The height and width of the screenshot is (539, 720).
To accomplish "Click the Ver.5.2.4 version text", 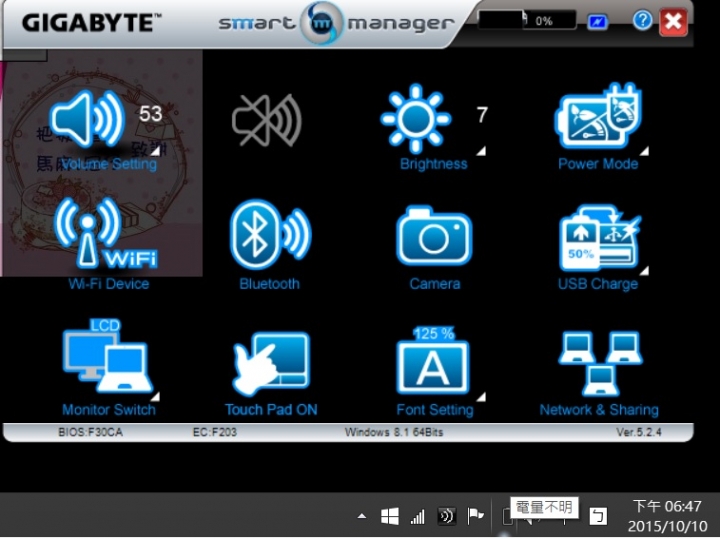I will (x=639, y=432).
